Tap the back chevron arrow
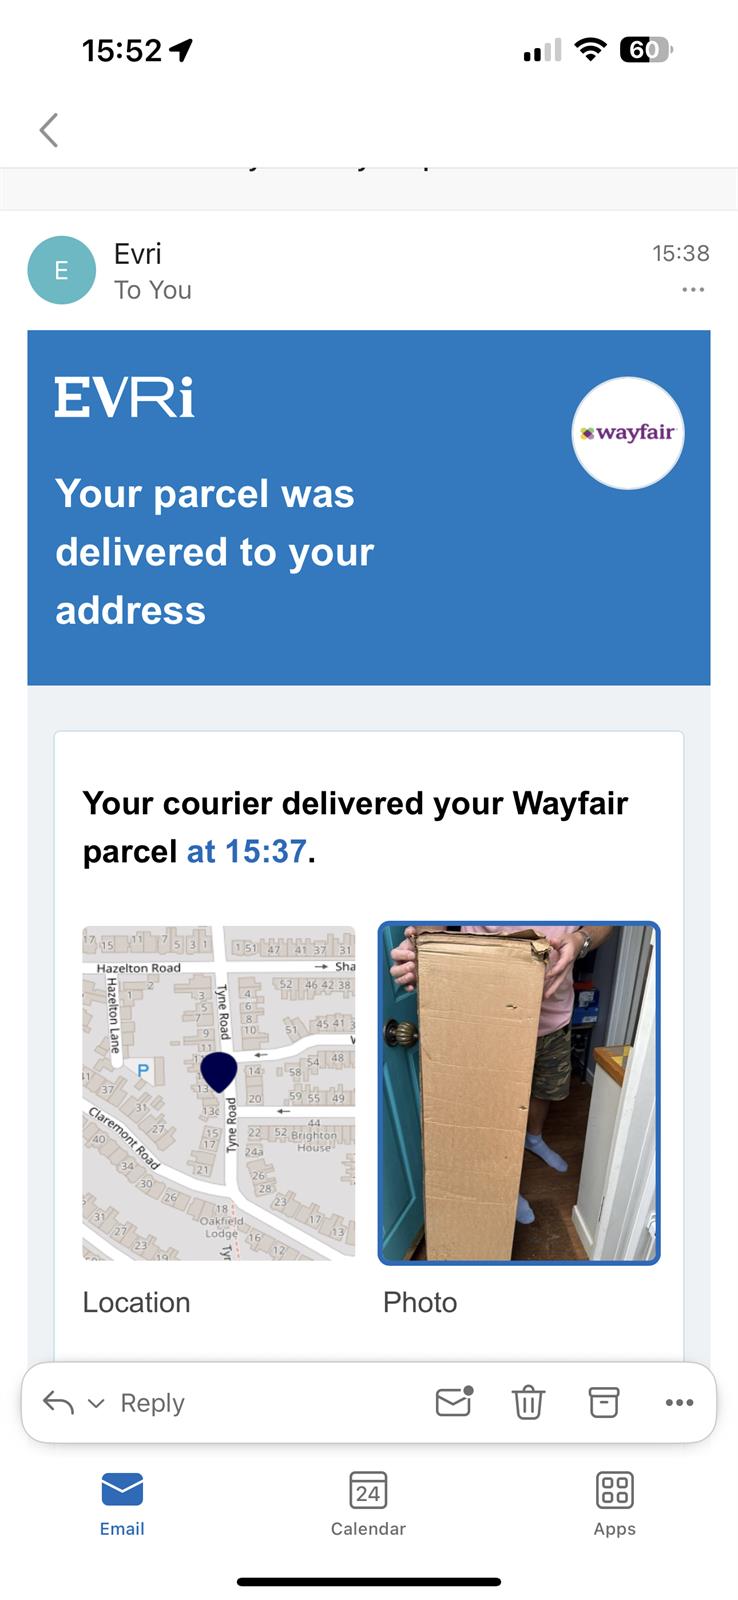Screen dimensions: 738x1600 coord(48,130)
